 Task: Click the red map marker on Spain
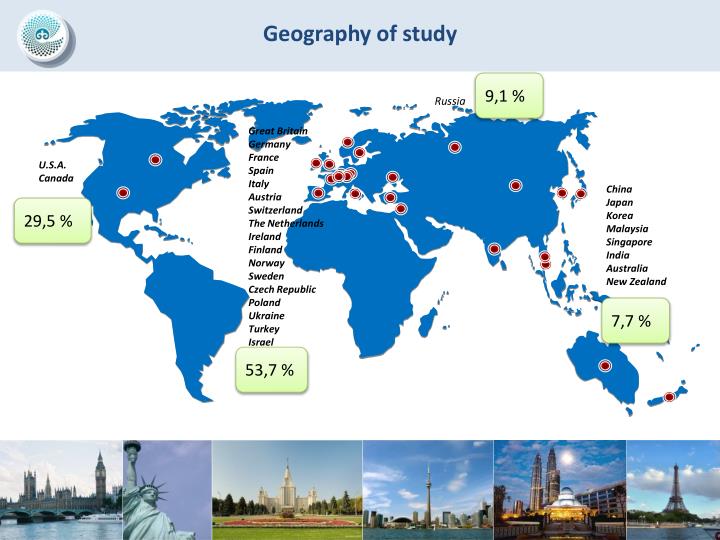click(318, 192)
